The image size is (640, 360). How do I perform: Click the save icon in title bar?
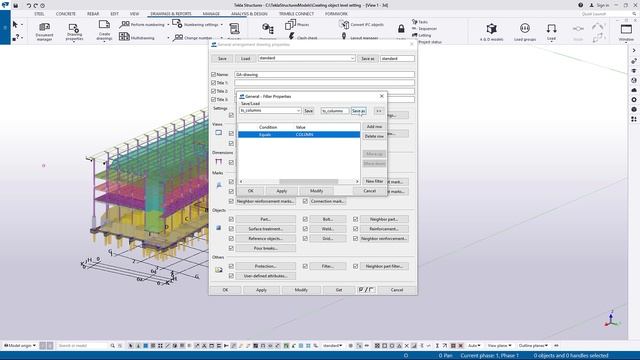click(x=16, y=6)
